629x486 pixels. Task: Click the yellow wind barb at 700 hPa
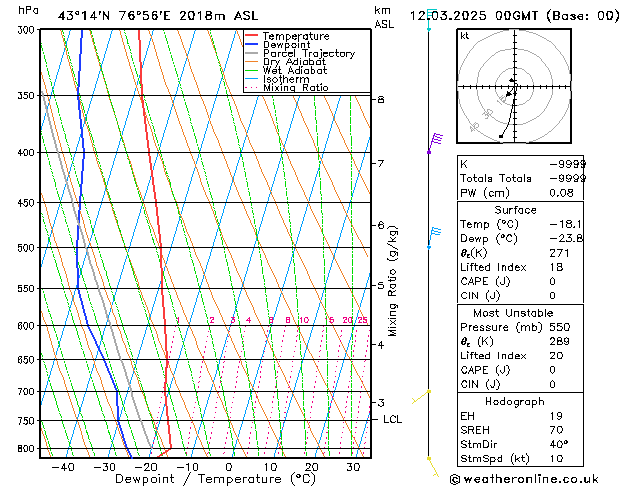click(421, 397)
